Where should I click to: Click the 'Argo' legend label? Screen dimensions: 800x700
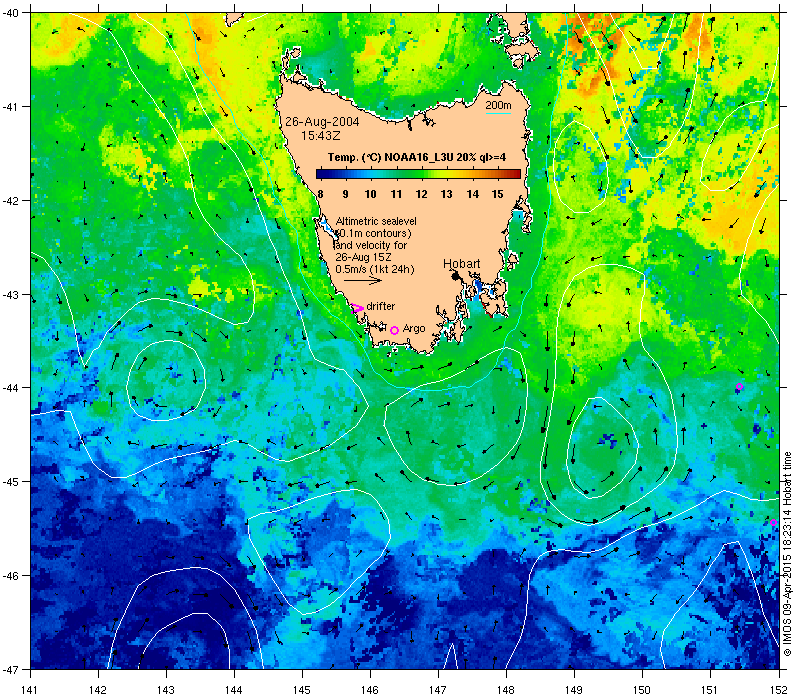click(x=414, y=329)
